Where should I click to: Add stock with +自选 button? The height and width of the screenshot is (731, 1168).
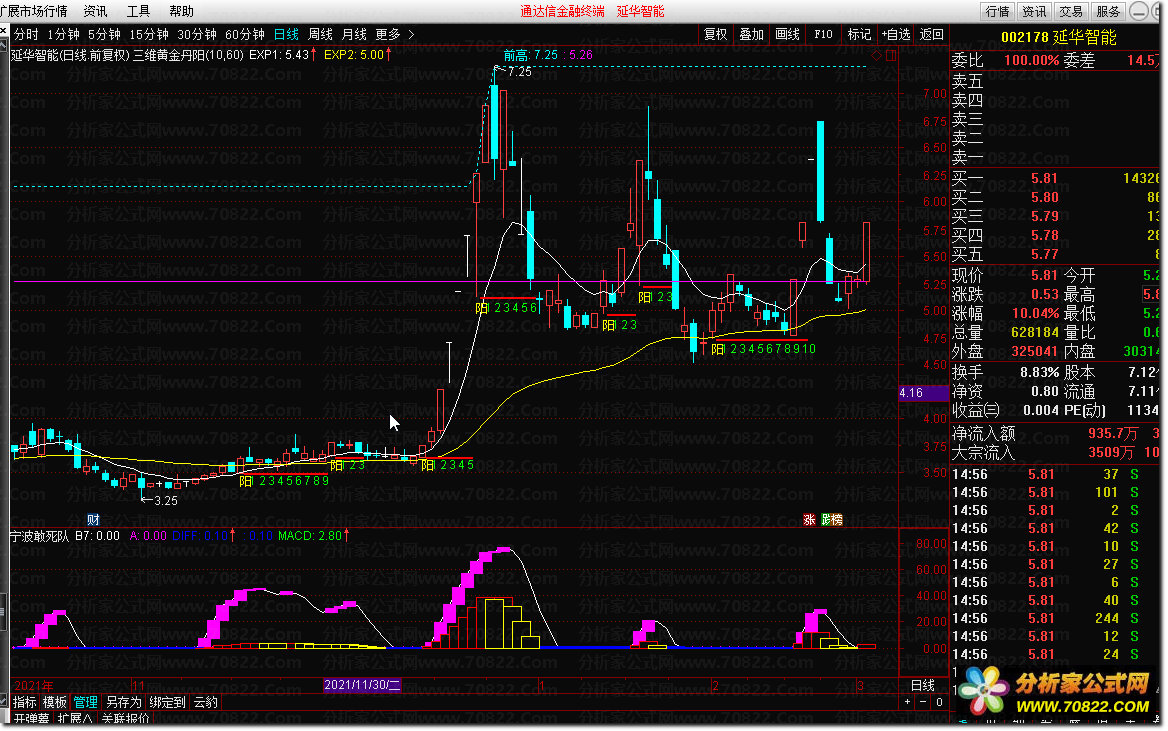pos(895,34)
